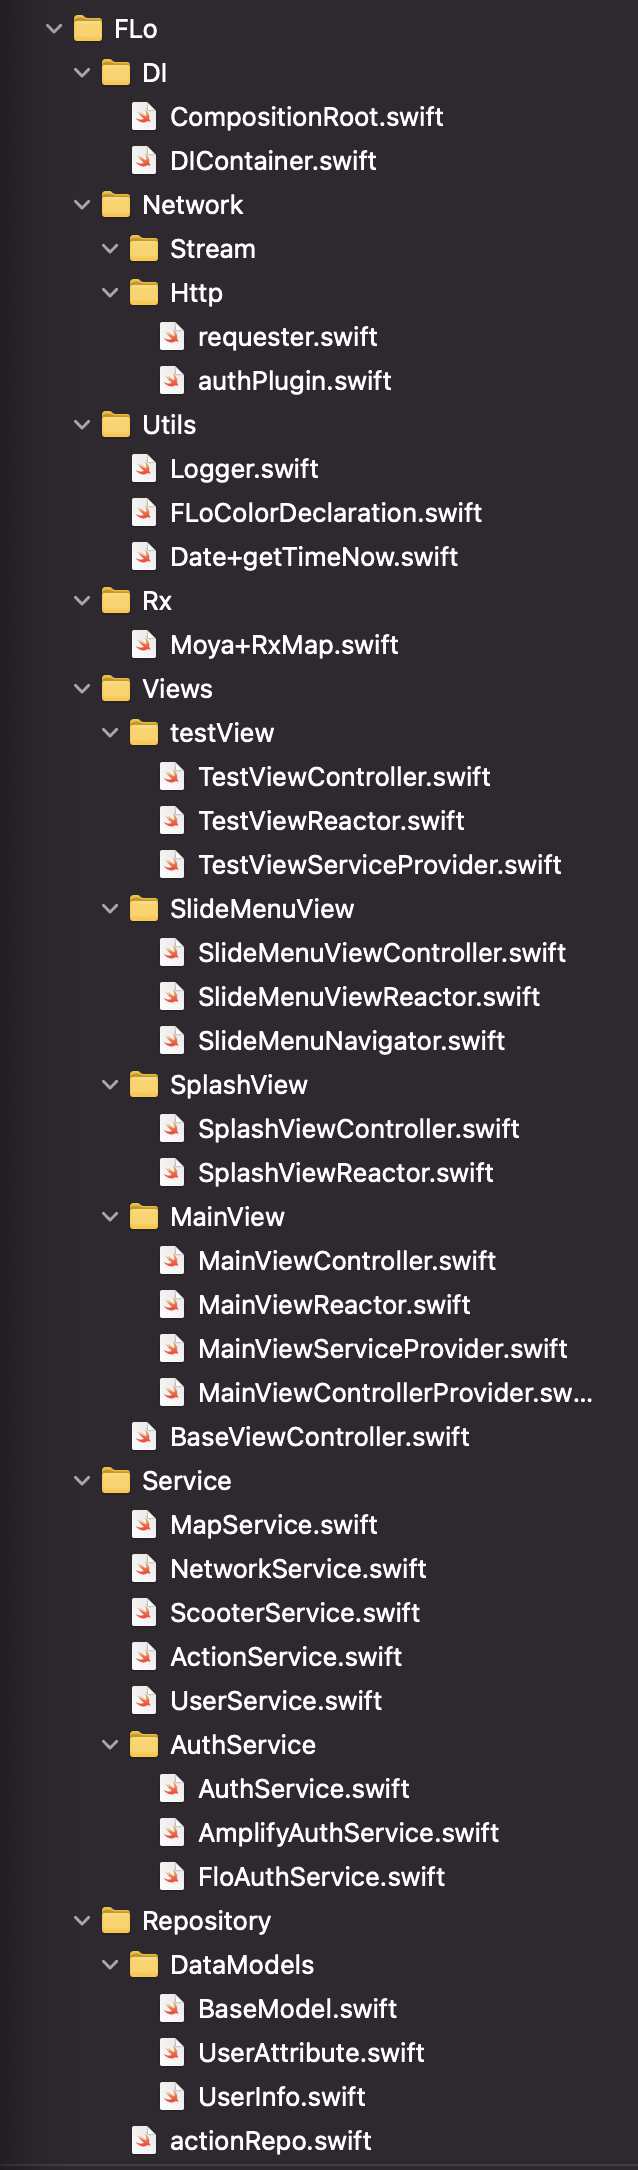Open ActionService.swift
638x2170 pixels.
pyautogui.click(x=286, y=1657)
